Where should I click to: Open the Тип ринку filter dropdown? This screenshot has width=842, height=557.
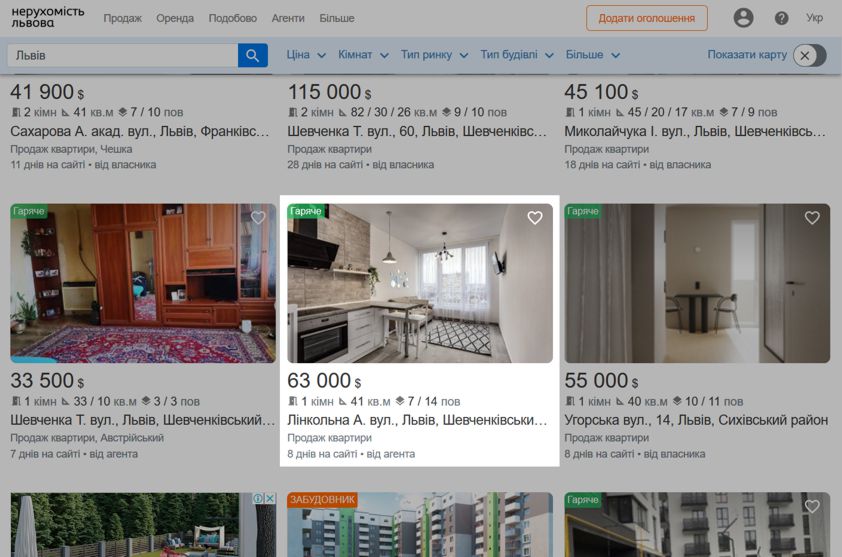point(434,55)
